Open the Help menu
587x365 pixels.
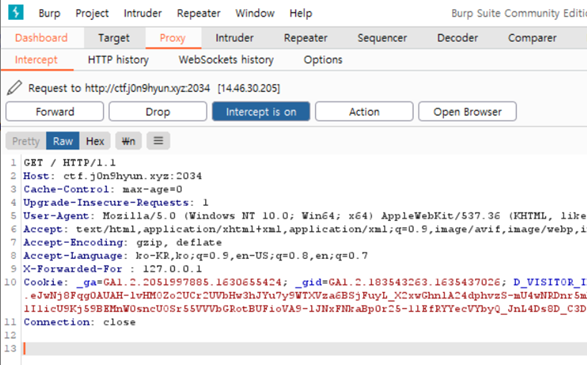coord(301,13)
